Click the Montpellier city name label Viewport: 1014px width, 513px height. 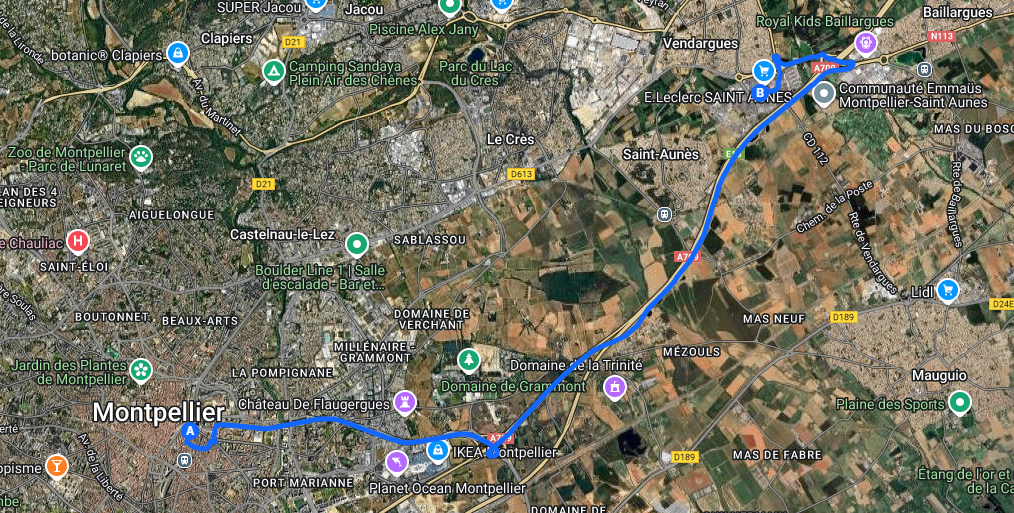pos(158,412)
